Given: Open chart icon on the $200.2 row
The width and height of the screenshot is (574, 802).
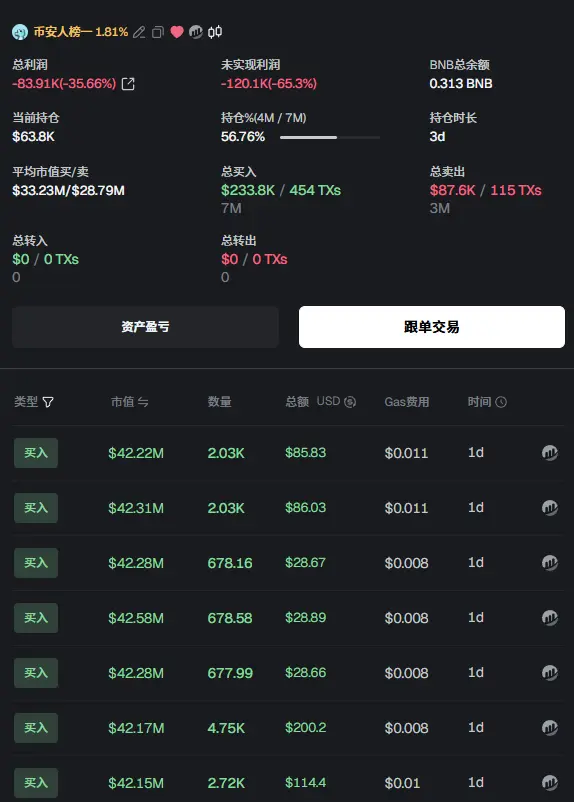Looking at the screenshot, I should pyautogui.click(x=550, y=727).
